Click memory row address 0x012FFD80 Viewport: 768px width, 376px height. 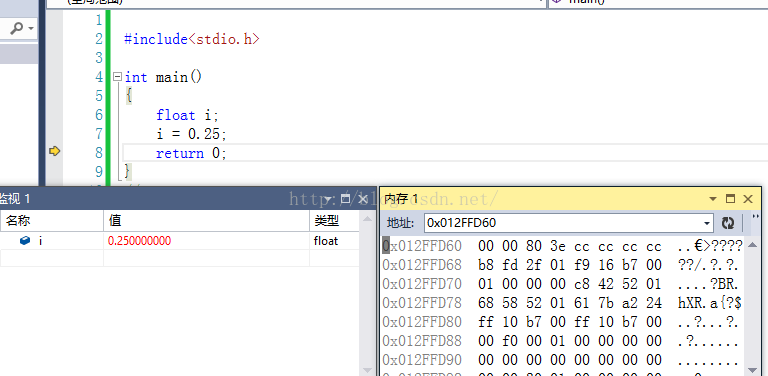[422, 322]
